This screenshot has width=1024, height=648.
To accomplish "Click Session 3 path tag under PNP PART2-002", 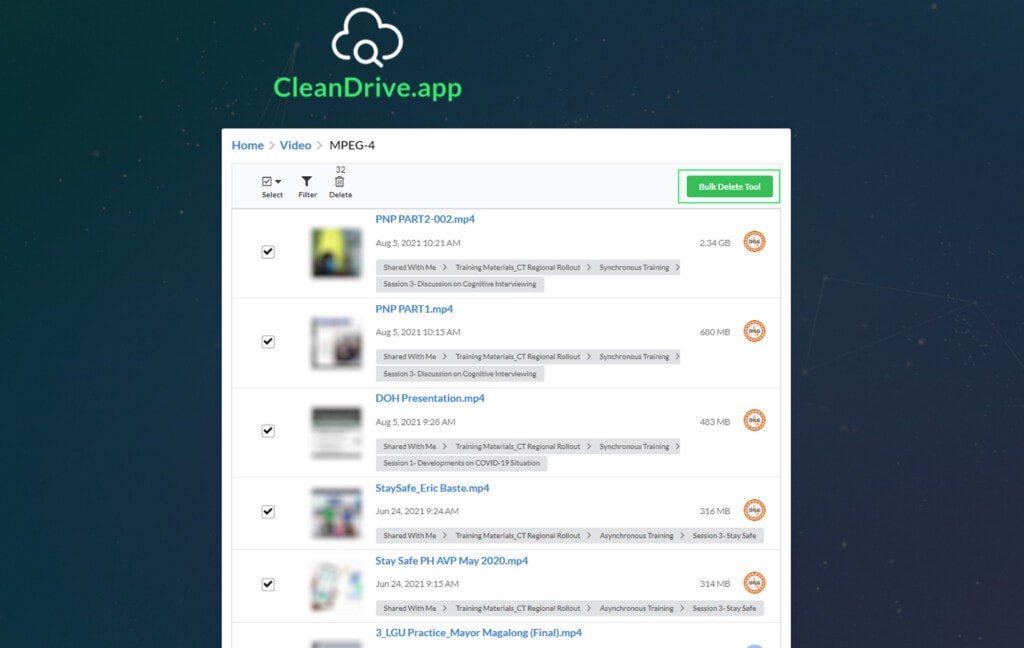I will tap(460, 284).
